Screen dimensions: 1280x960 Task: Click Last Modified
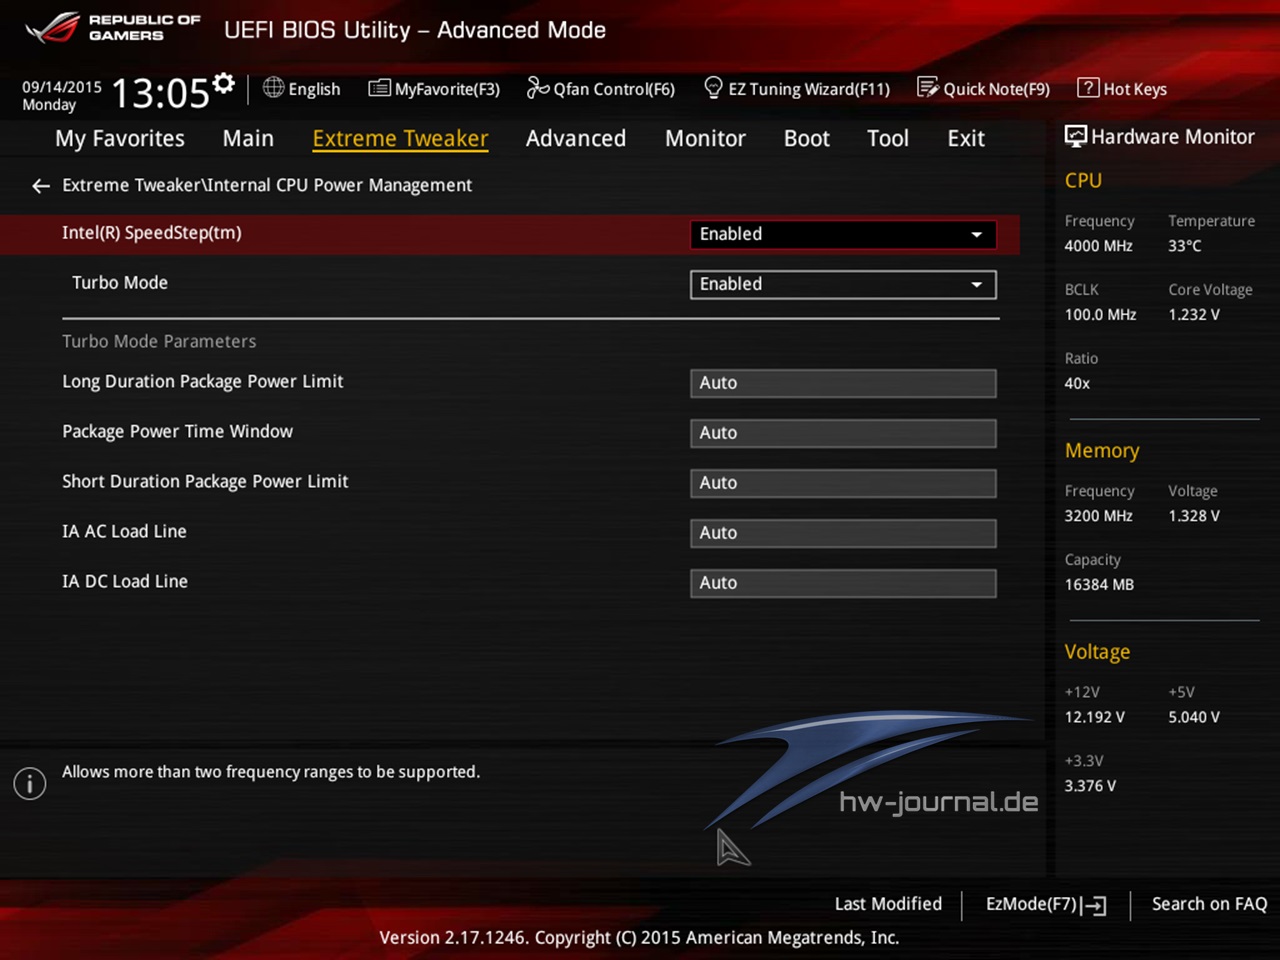tap(888, 904)
